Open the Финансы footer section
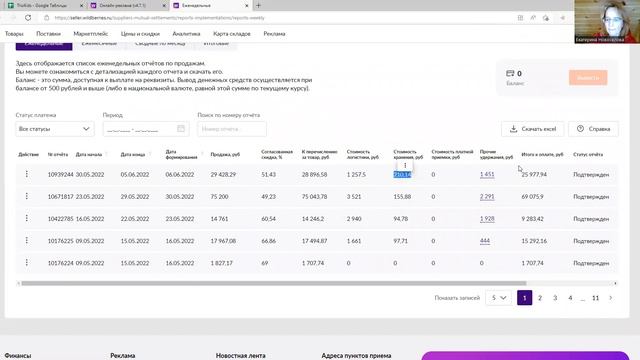This screenshot has height=360, width=640. pyautogui.click(x=18, y=356)
